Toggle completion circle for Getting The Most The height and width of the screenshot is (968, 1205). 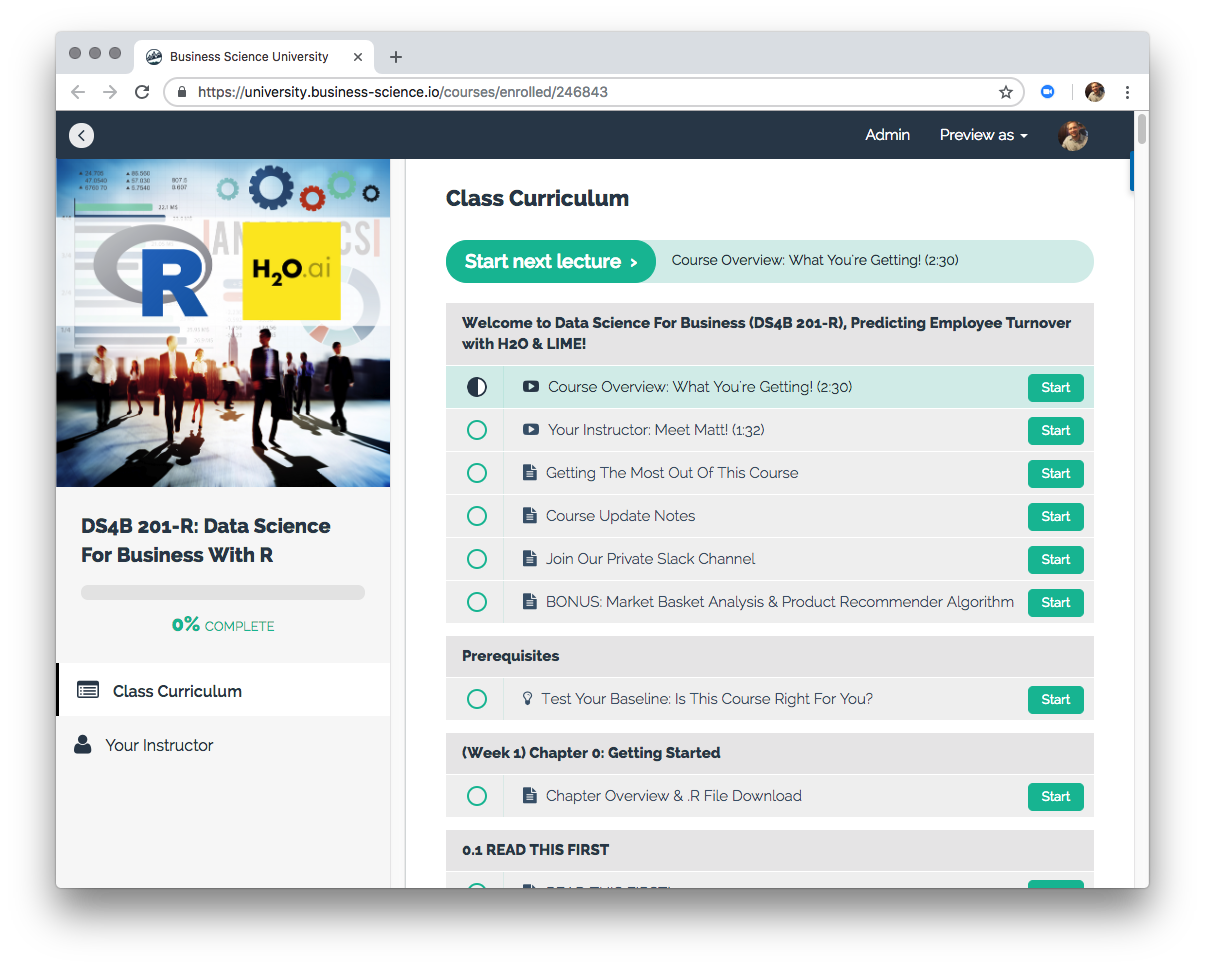pyautogui.click(x=477, y=473)
